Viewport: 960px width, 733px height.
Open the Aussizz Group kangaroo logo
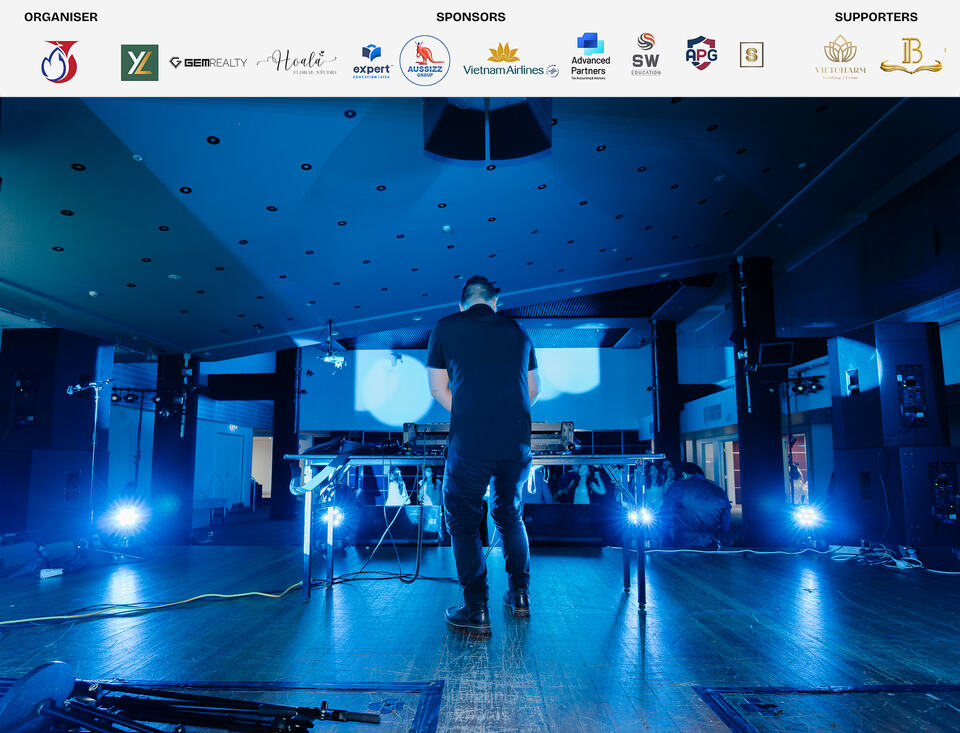pyautogui.click(x=425, y=60)
